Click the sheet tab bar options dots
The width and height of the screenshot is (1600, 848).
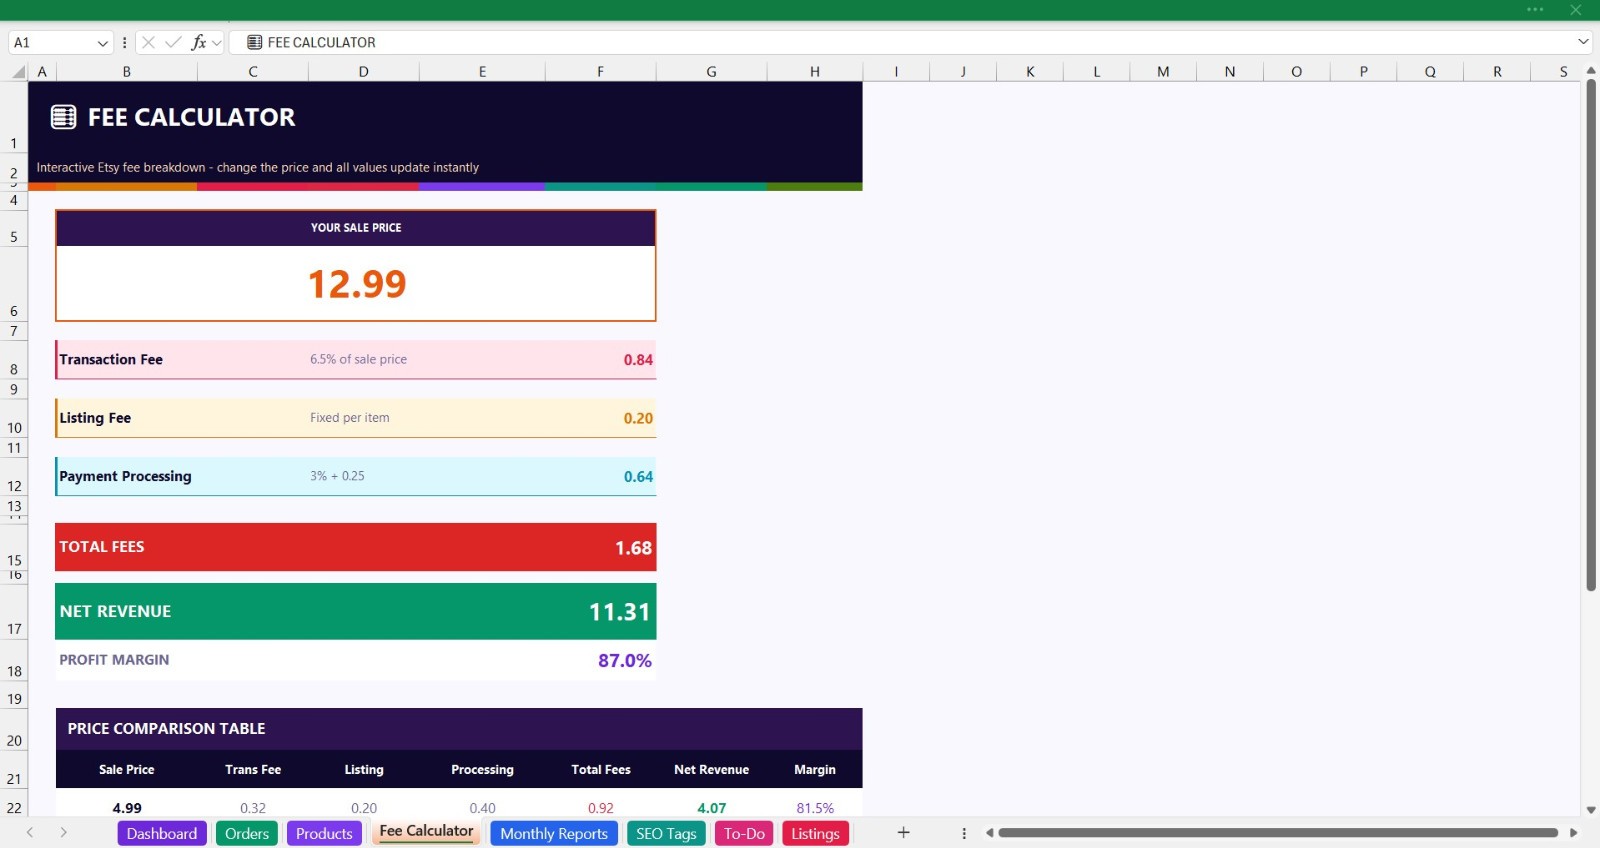pyautogui.click(x=964, y=833)
